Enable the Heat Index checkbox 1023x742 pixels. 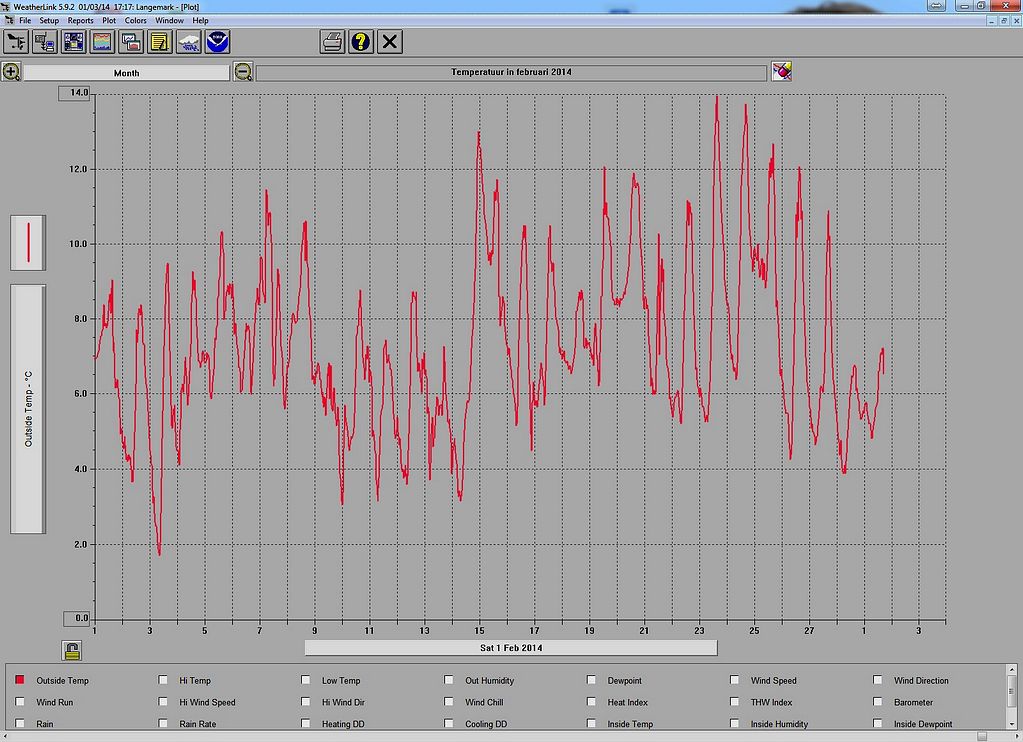pyautogui.click(x=591, y=702)
